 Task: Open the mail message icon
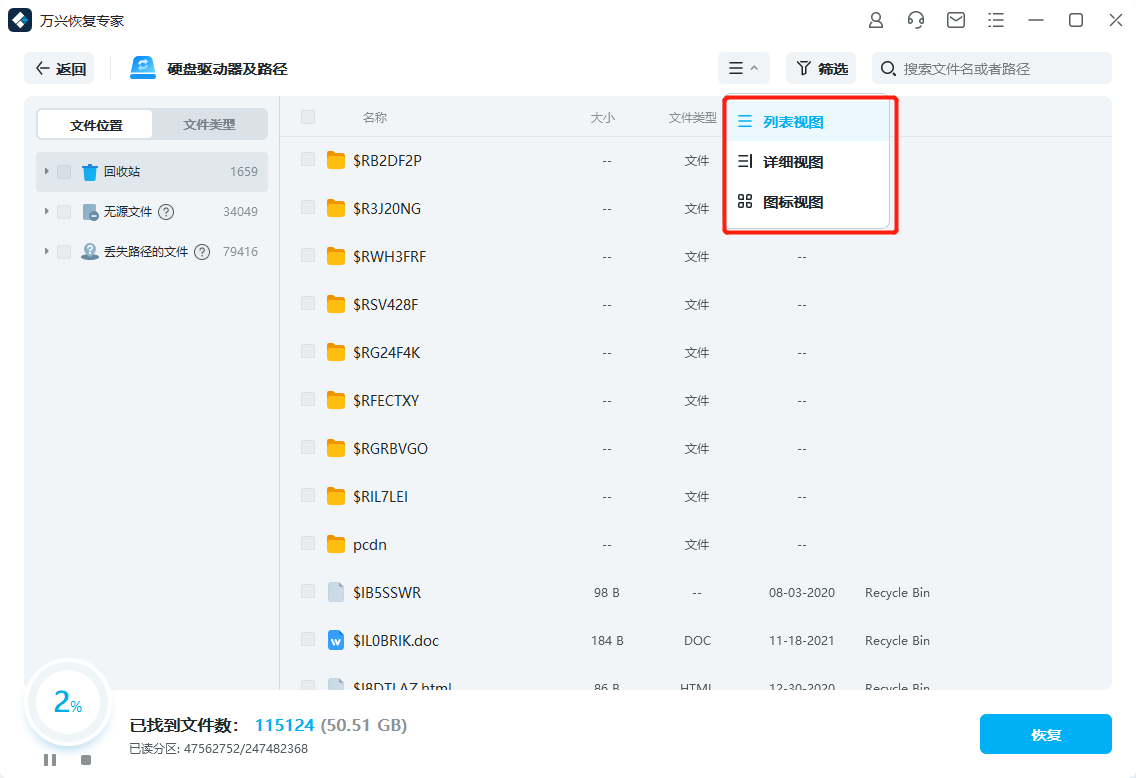coord(956,19)
